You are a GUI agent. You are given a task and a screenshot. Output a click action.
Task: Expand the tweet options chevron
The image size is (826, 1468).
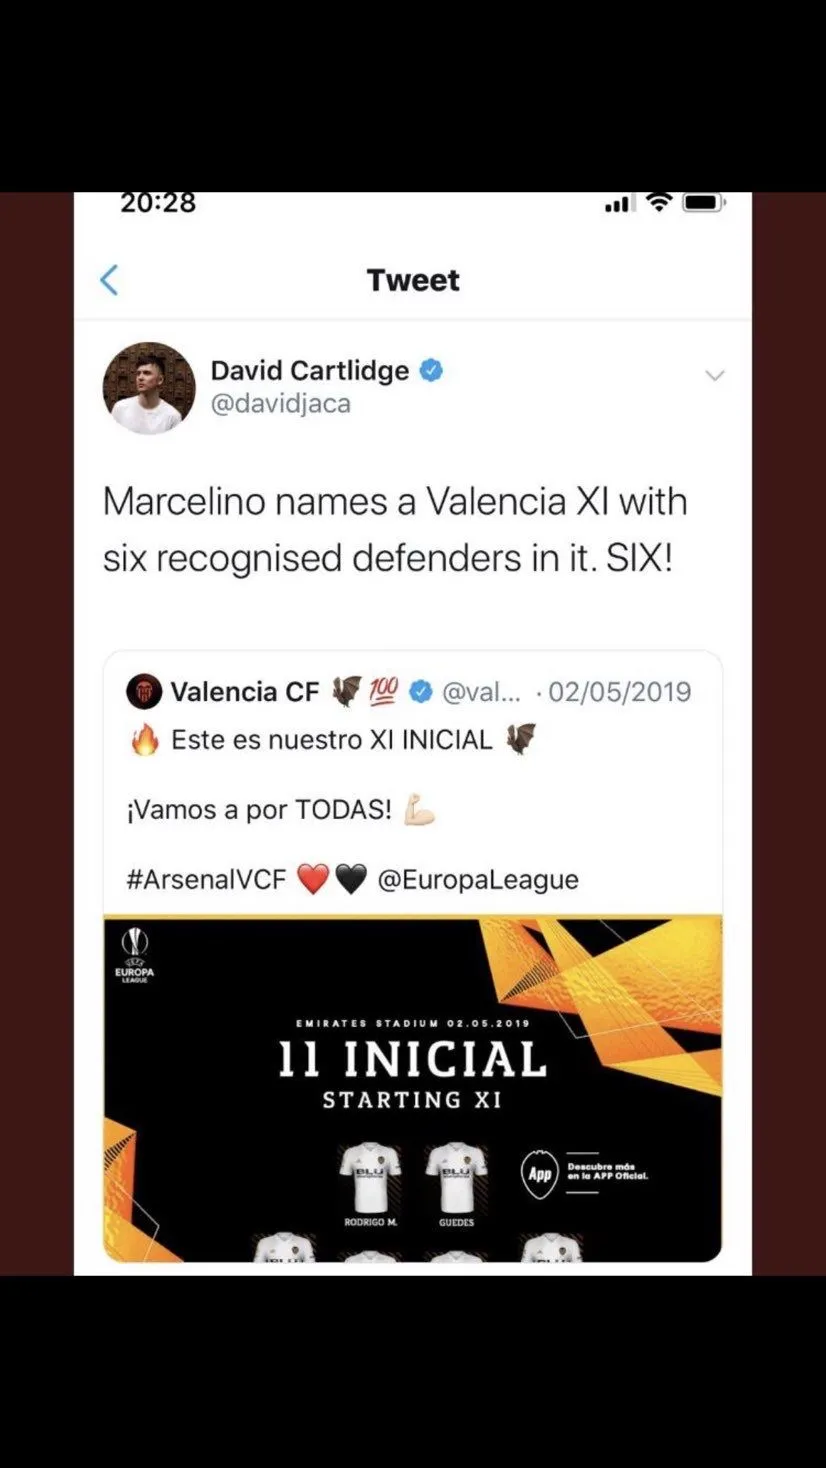tap(714, 376)
